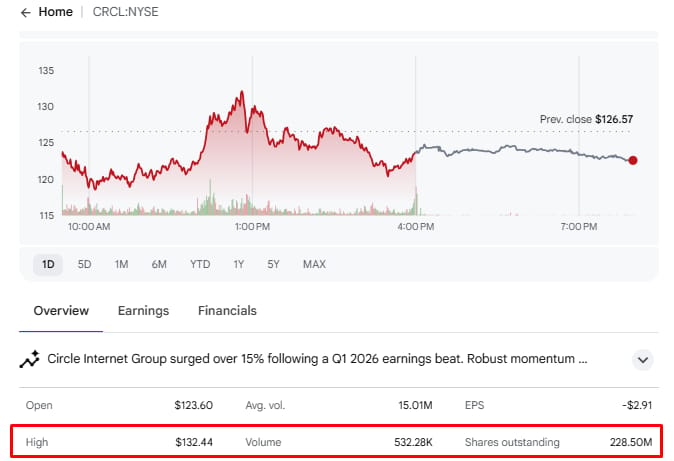Image resolution: width=674 pixels, height=461 pixels.
Task: Click the High value $132.44
Action: coord(194,442)
